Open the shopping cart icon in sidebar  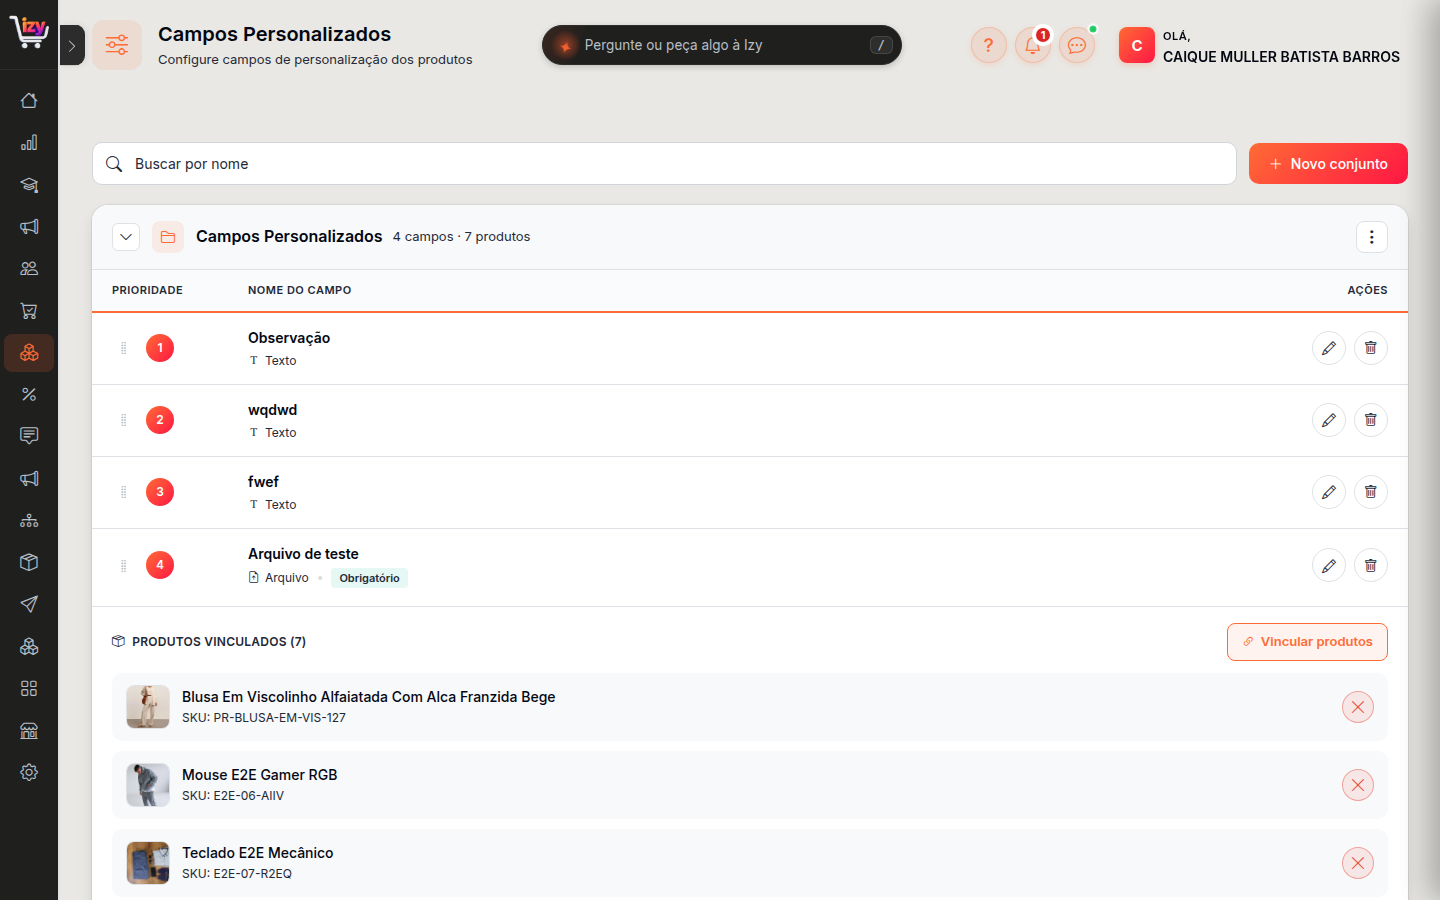point(29,311)
